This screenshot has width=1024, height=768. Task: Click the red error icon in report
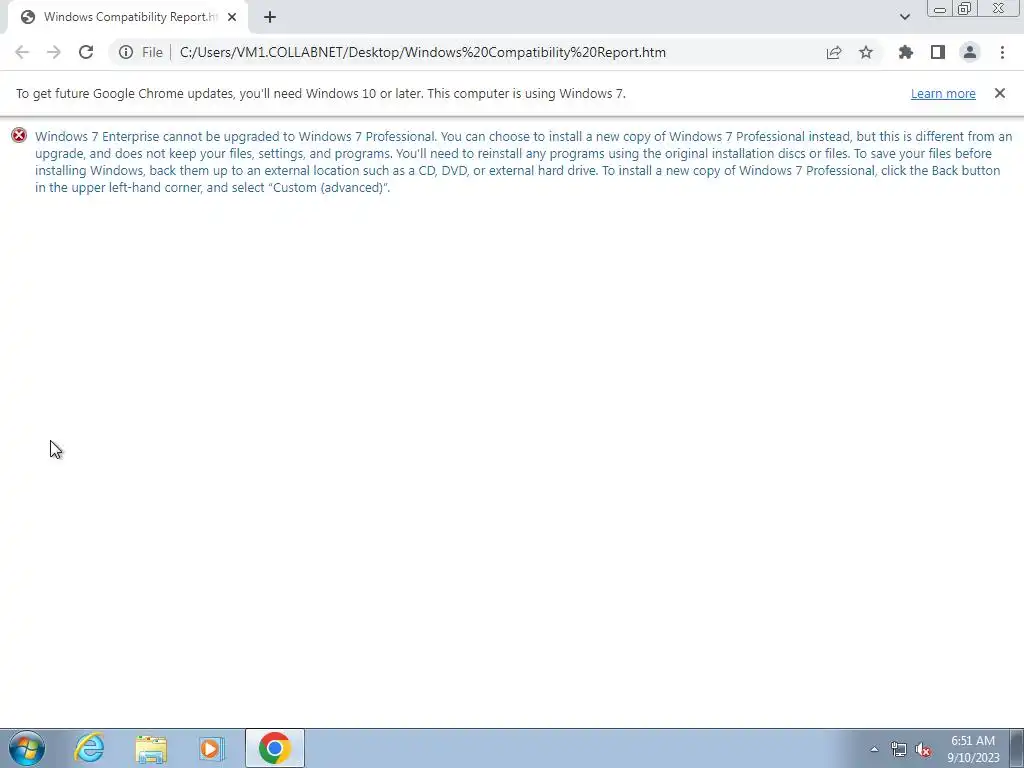(x=19, y=136)
